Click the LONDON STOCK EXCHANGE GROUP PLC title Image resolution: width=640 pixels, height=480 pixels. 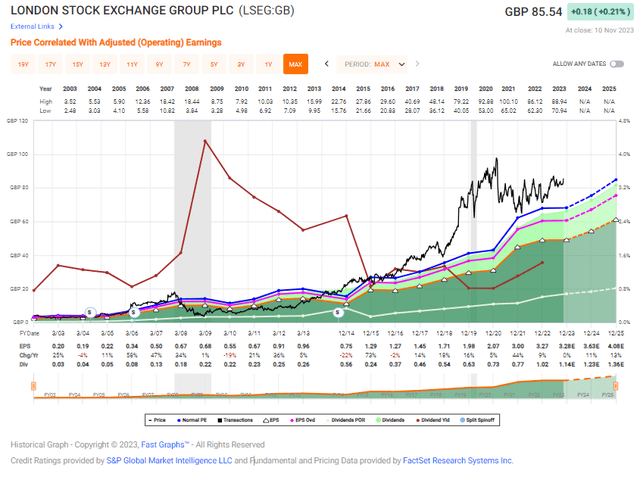pos(122,10)
